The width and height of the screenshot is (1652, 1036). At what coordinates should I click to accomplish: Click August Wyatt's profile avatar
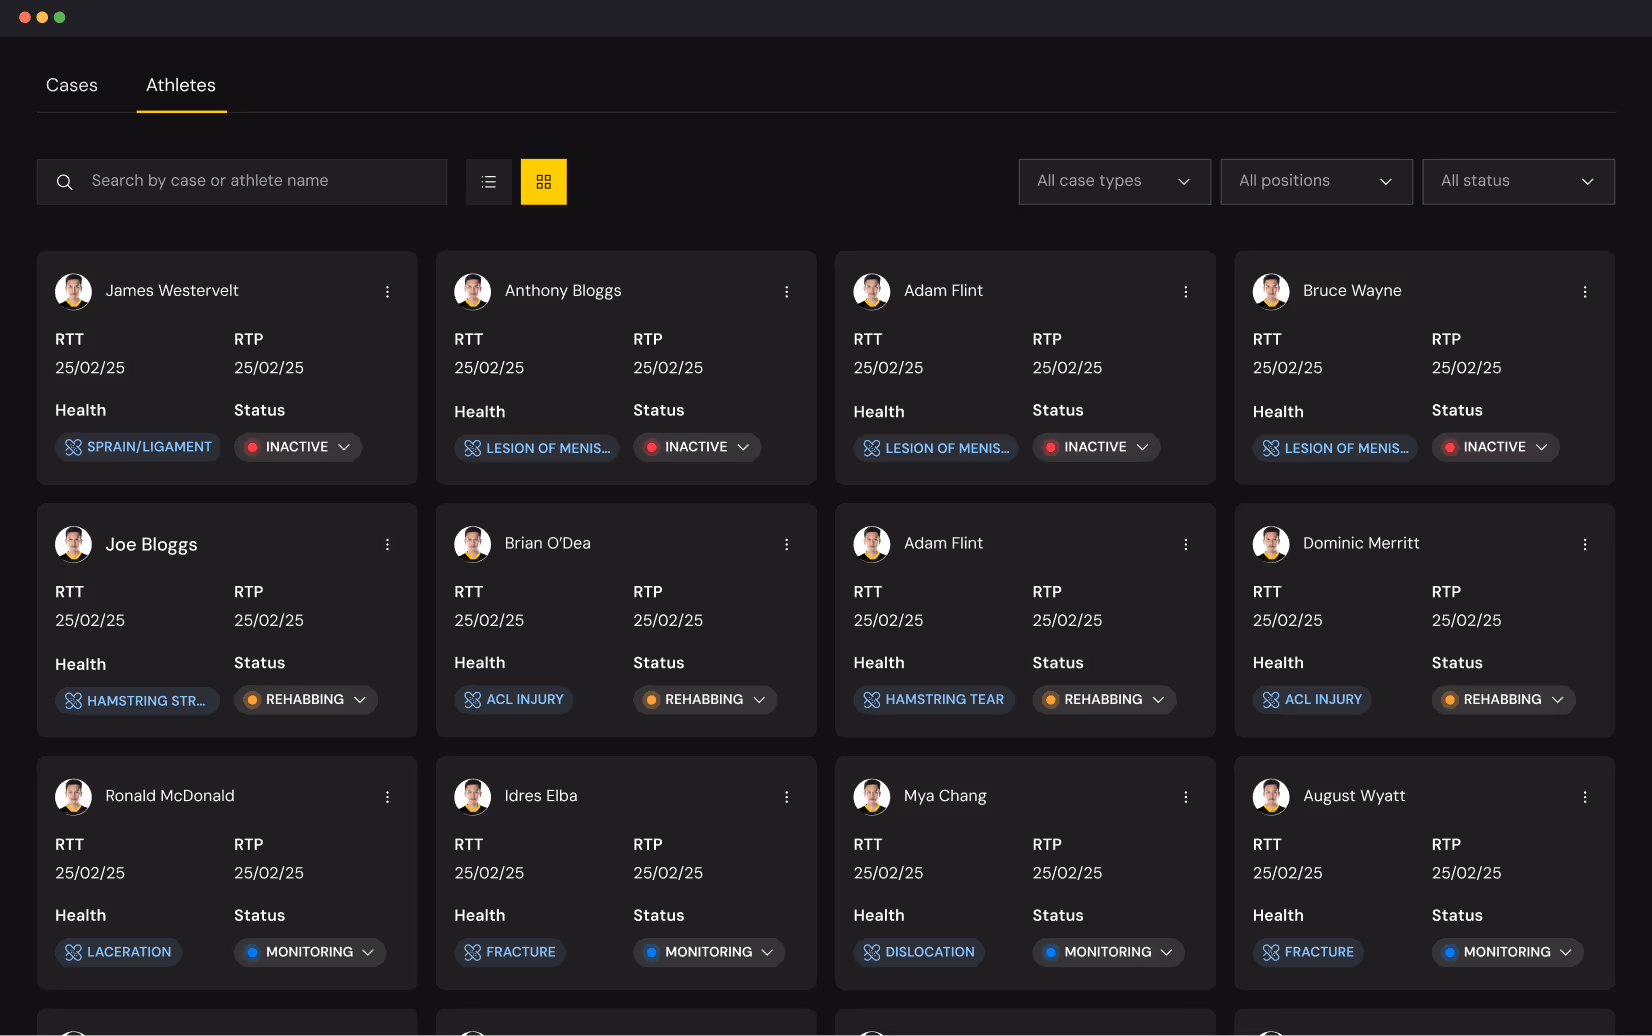click(x=1271, y=796)
